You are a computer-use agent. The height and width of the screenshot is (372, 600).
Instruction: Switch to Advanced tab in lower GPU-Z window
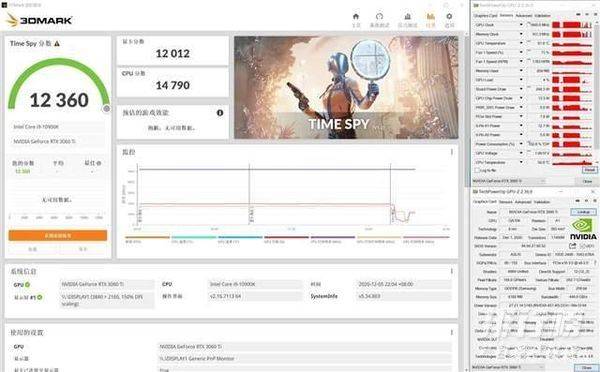[x=523, y=202]
